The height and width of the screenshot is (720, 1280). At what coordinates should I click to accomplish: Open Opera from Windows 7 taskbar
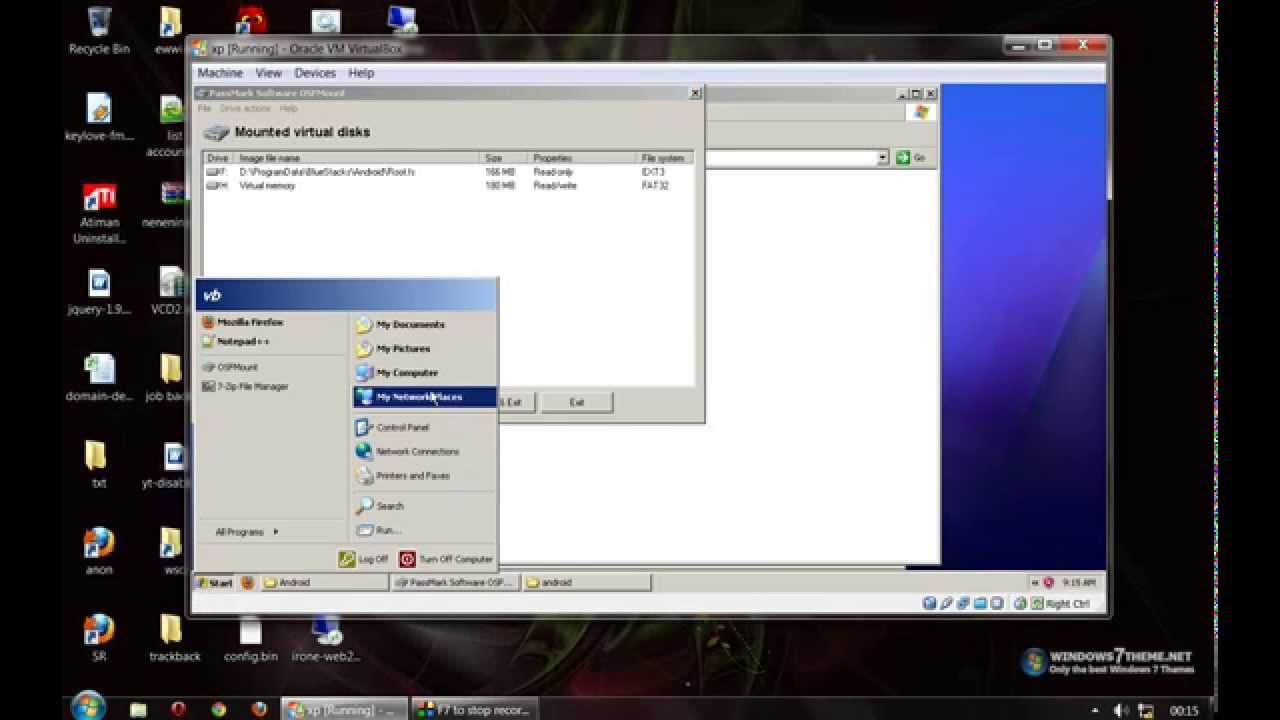[178, 709]
